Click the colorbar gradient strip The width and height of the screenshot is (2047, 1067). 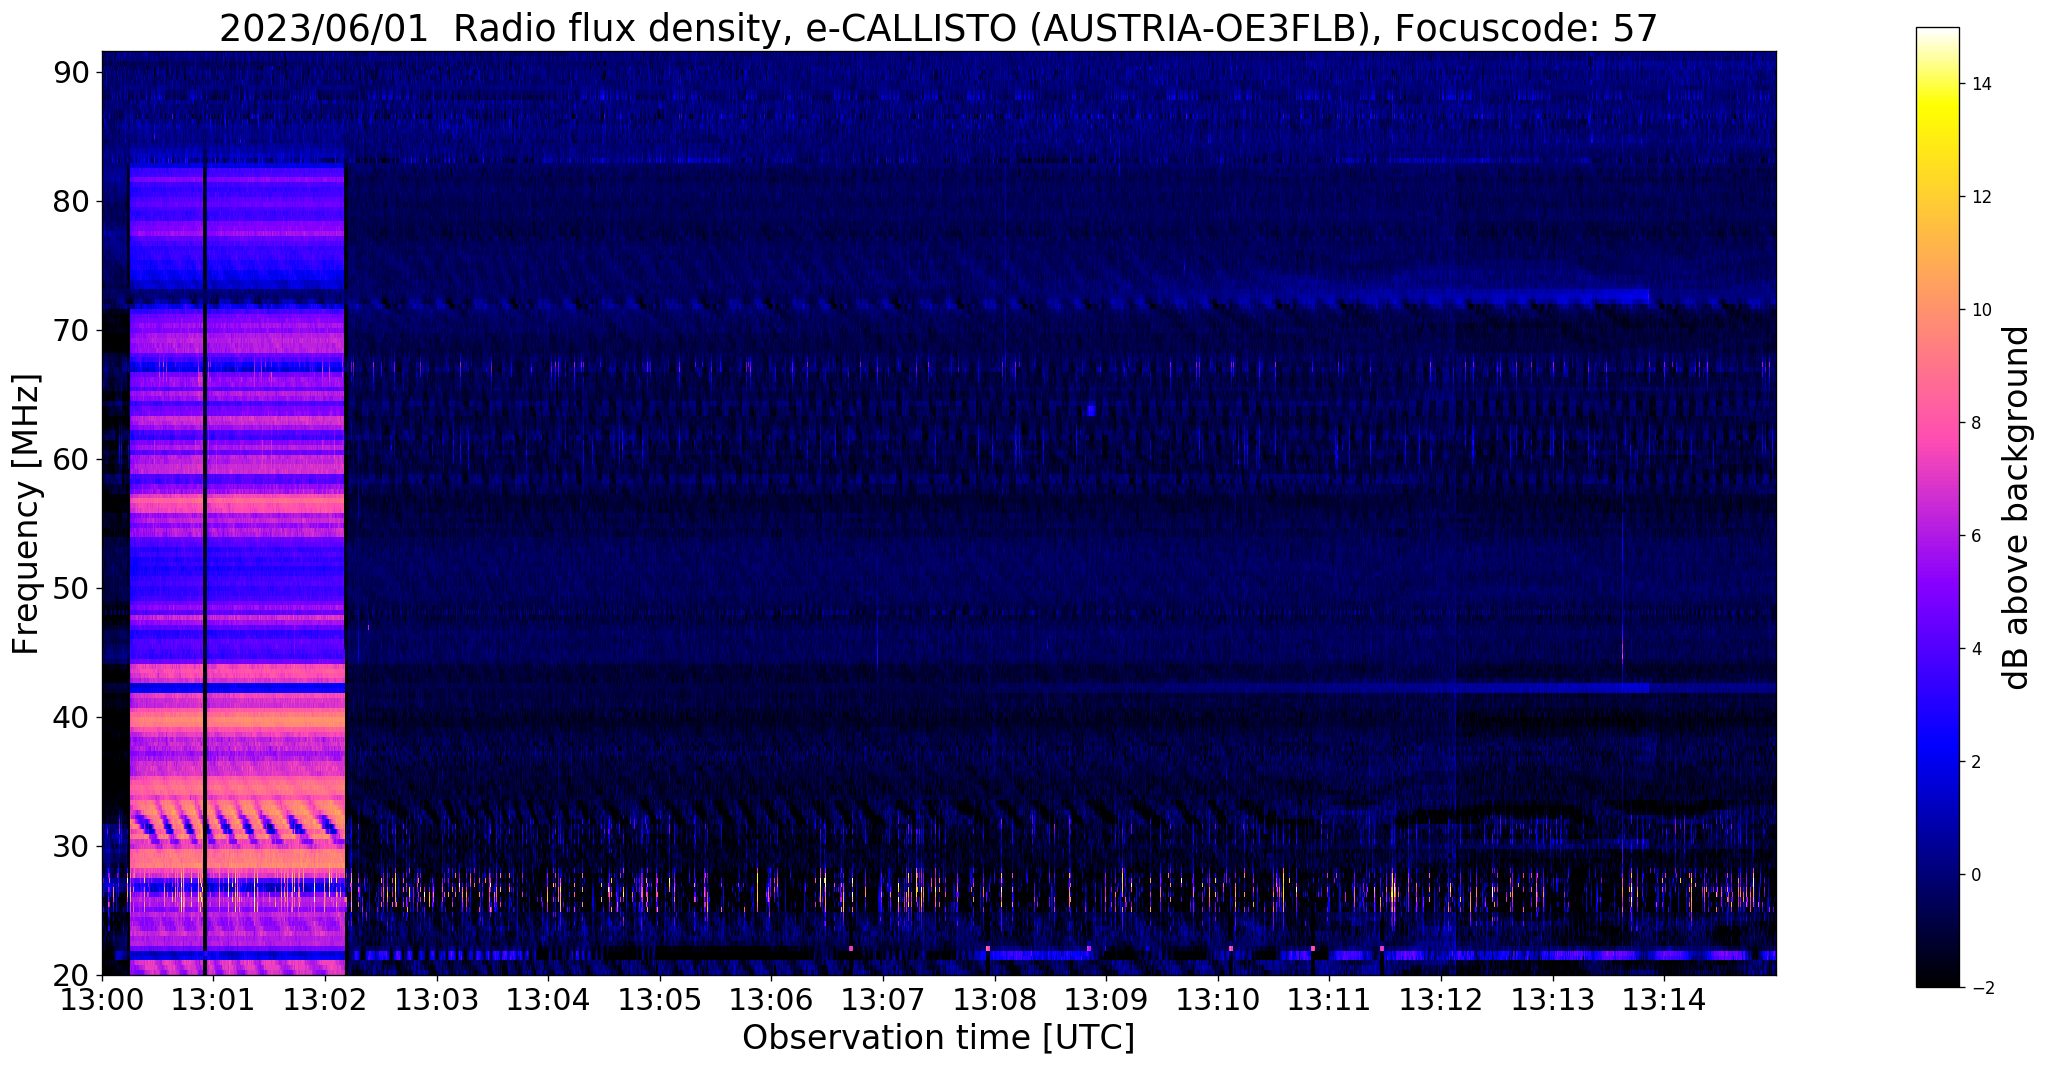coord(1937,508)
